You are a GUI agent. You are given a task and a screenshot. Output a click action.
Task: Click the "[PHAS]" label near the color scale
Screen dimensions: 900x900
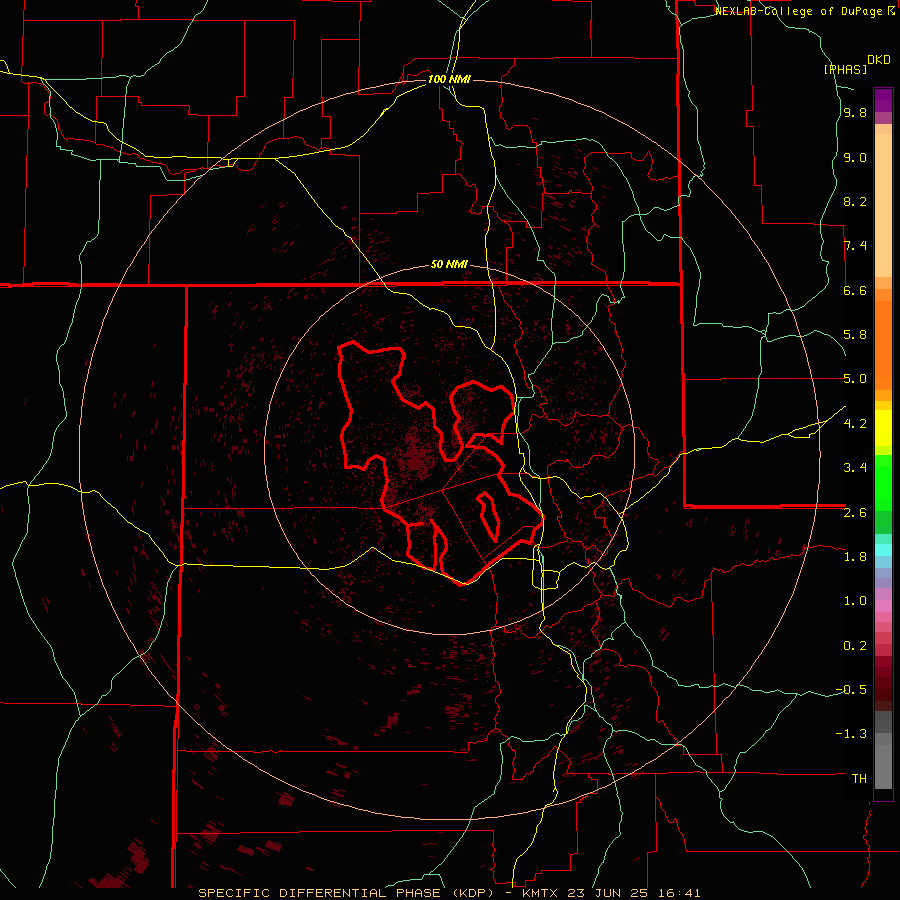pyautogui.click(x=845, y=69)
